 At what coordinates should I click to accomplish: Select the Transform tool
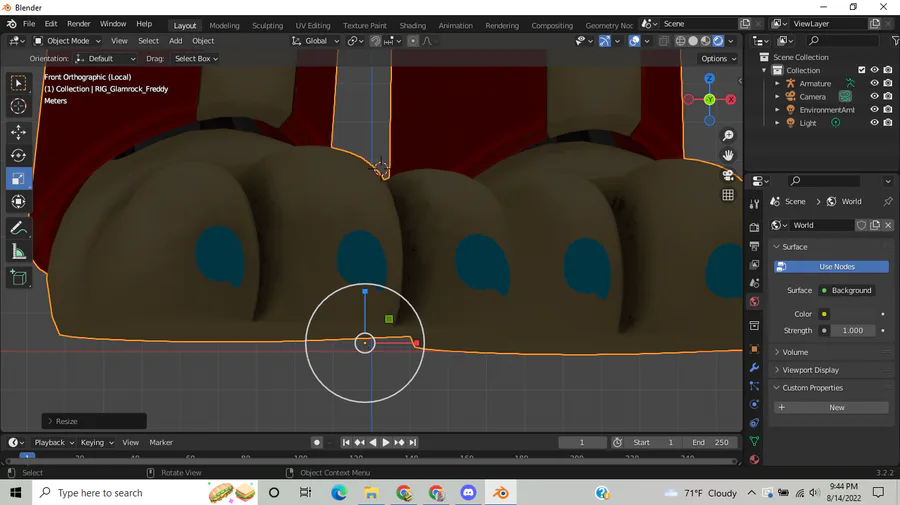[18, 202]
